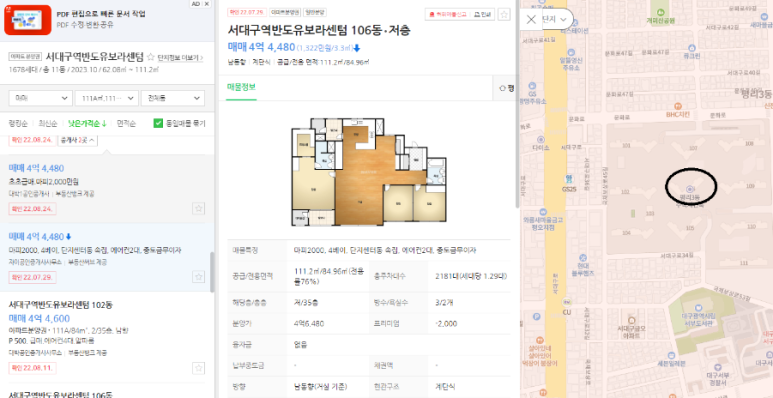This screenshot has width=773, height=398.
Task: Click the 서대구금오아파트 map marker
Action: coord(632,326)
